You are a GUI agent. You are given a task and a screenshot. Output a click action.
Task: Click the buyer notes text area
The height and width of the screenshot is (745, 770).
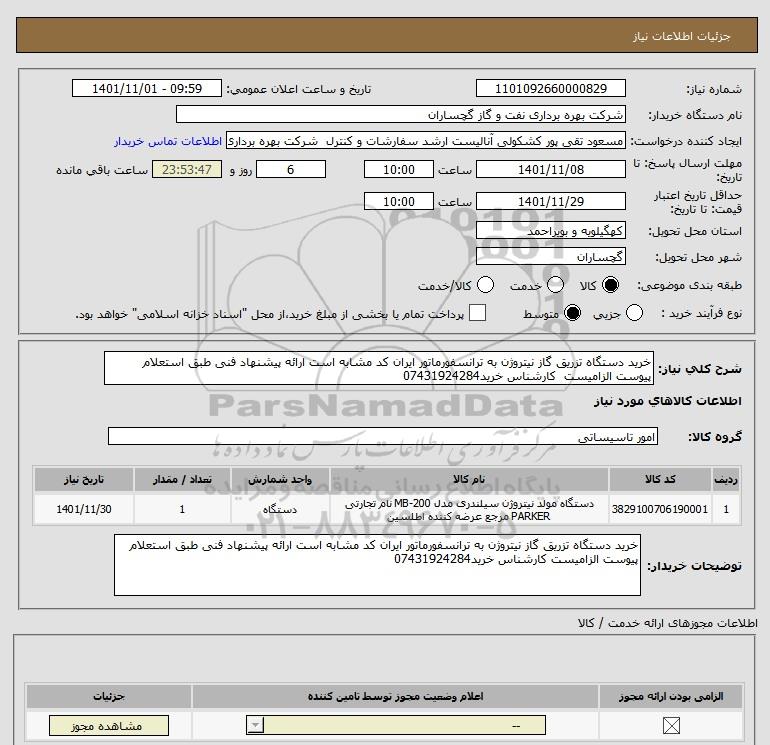(x=377, y=565)
